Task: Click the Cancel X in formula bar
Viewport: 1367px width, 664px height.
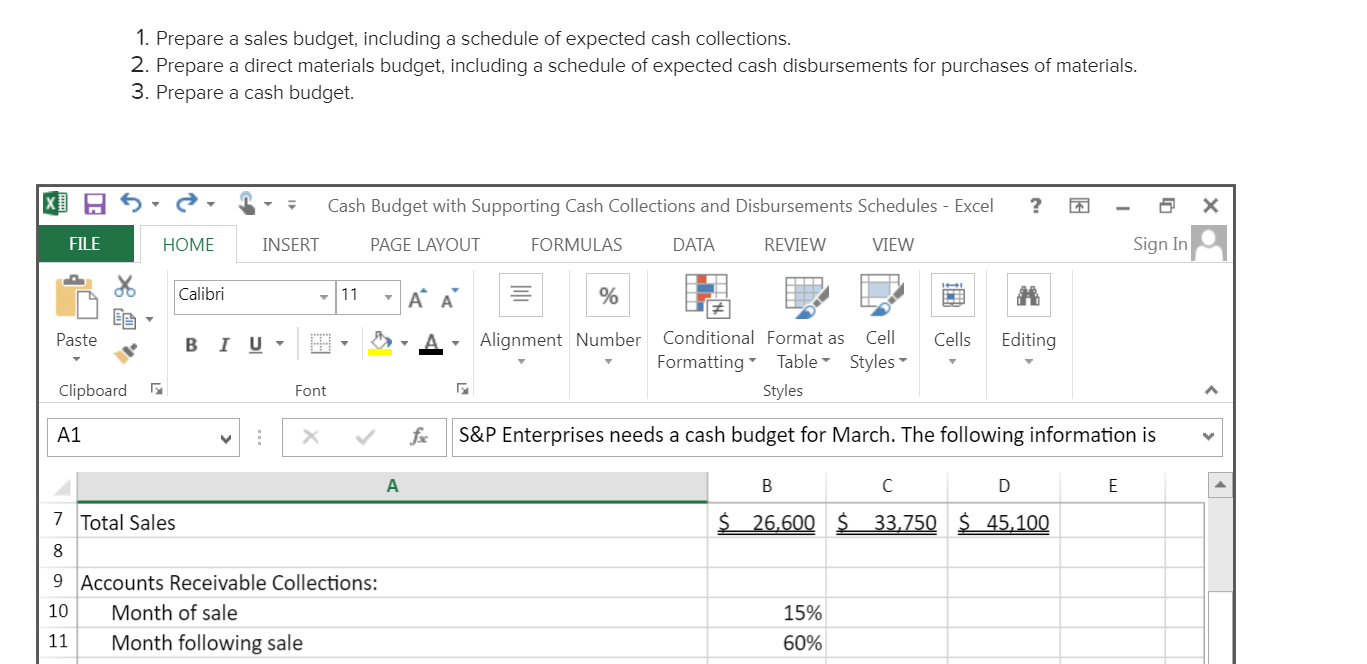Action: click(x=310, y=437)
